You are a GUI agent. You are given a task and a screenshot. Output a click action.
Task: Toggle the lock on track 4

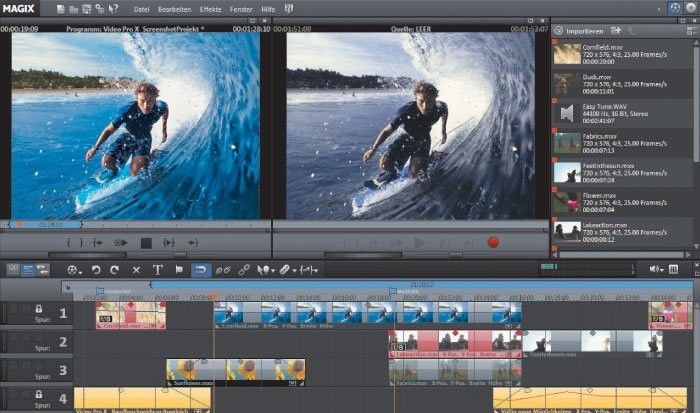pos(39,396)
